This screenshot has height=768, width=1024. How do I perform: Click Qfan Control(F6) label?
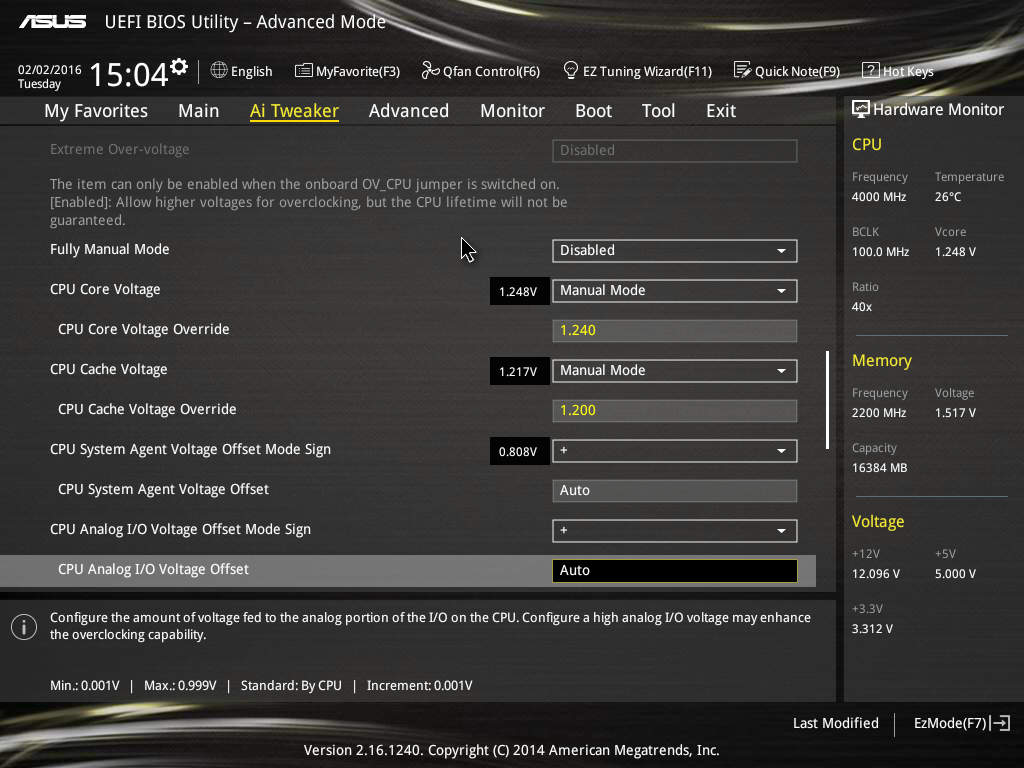[x=491, y=71]
